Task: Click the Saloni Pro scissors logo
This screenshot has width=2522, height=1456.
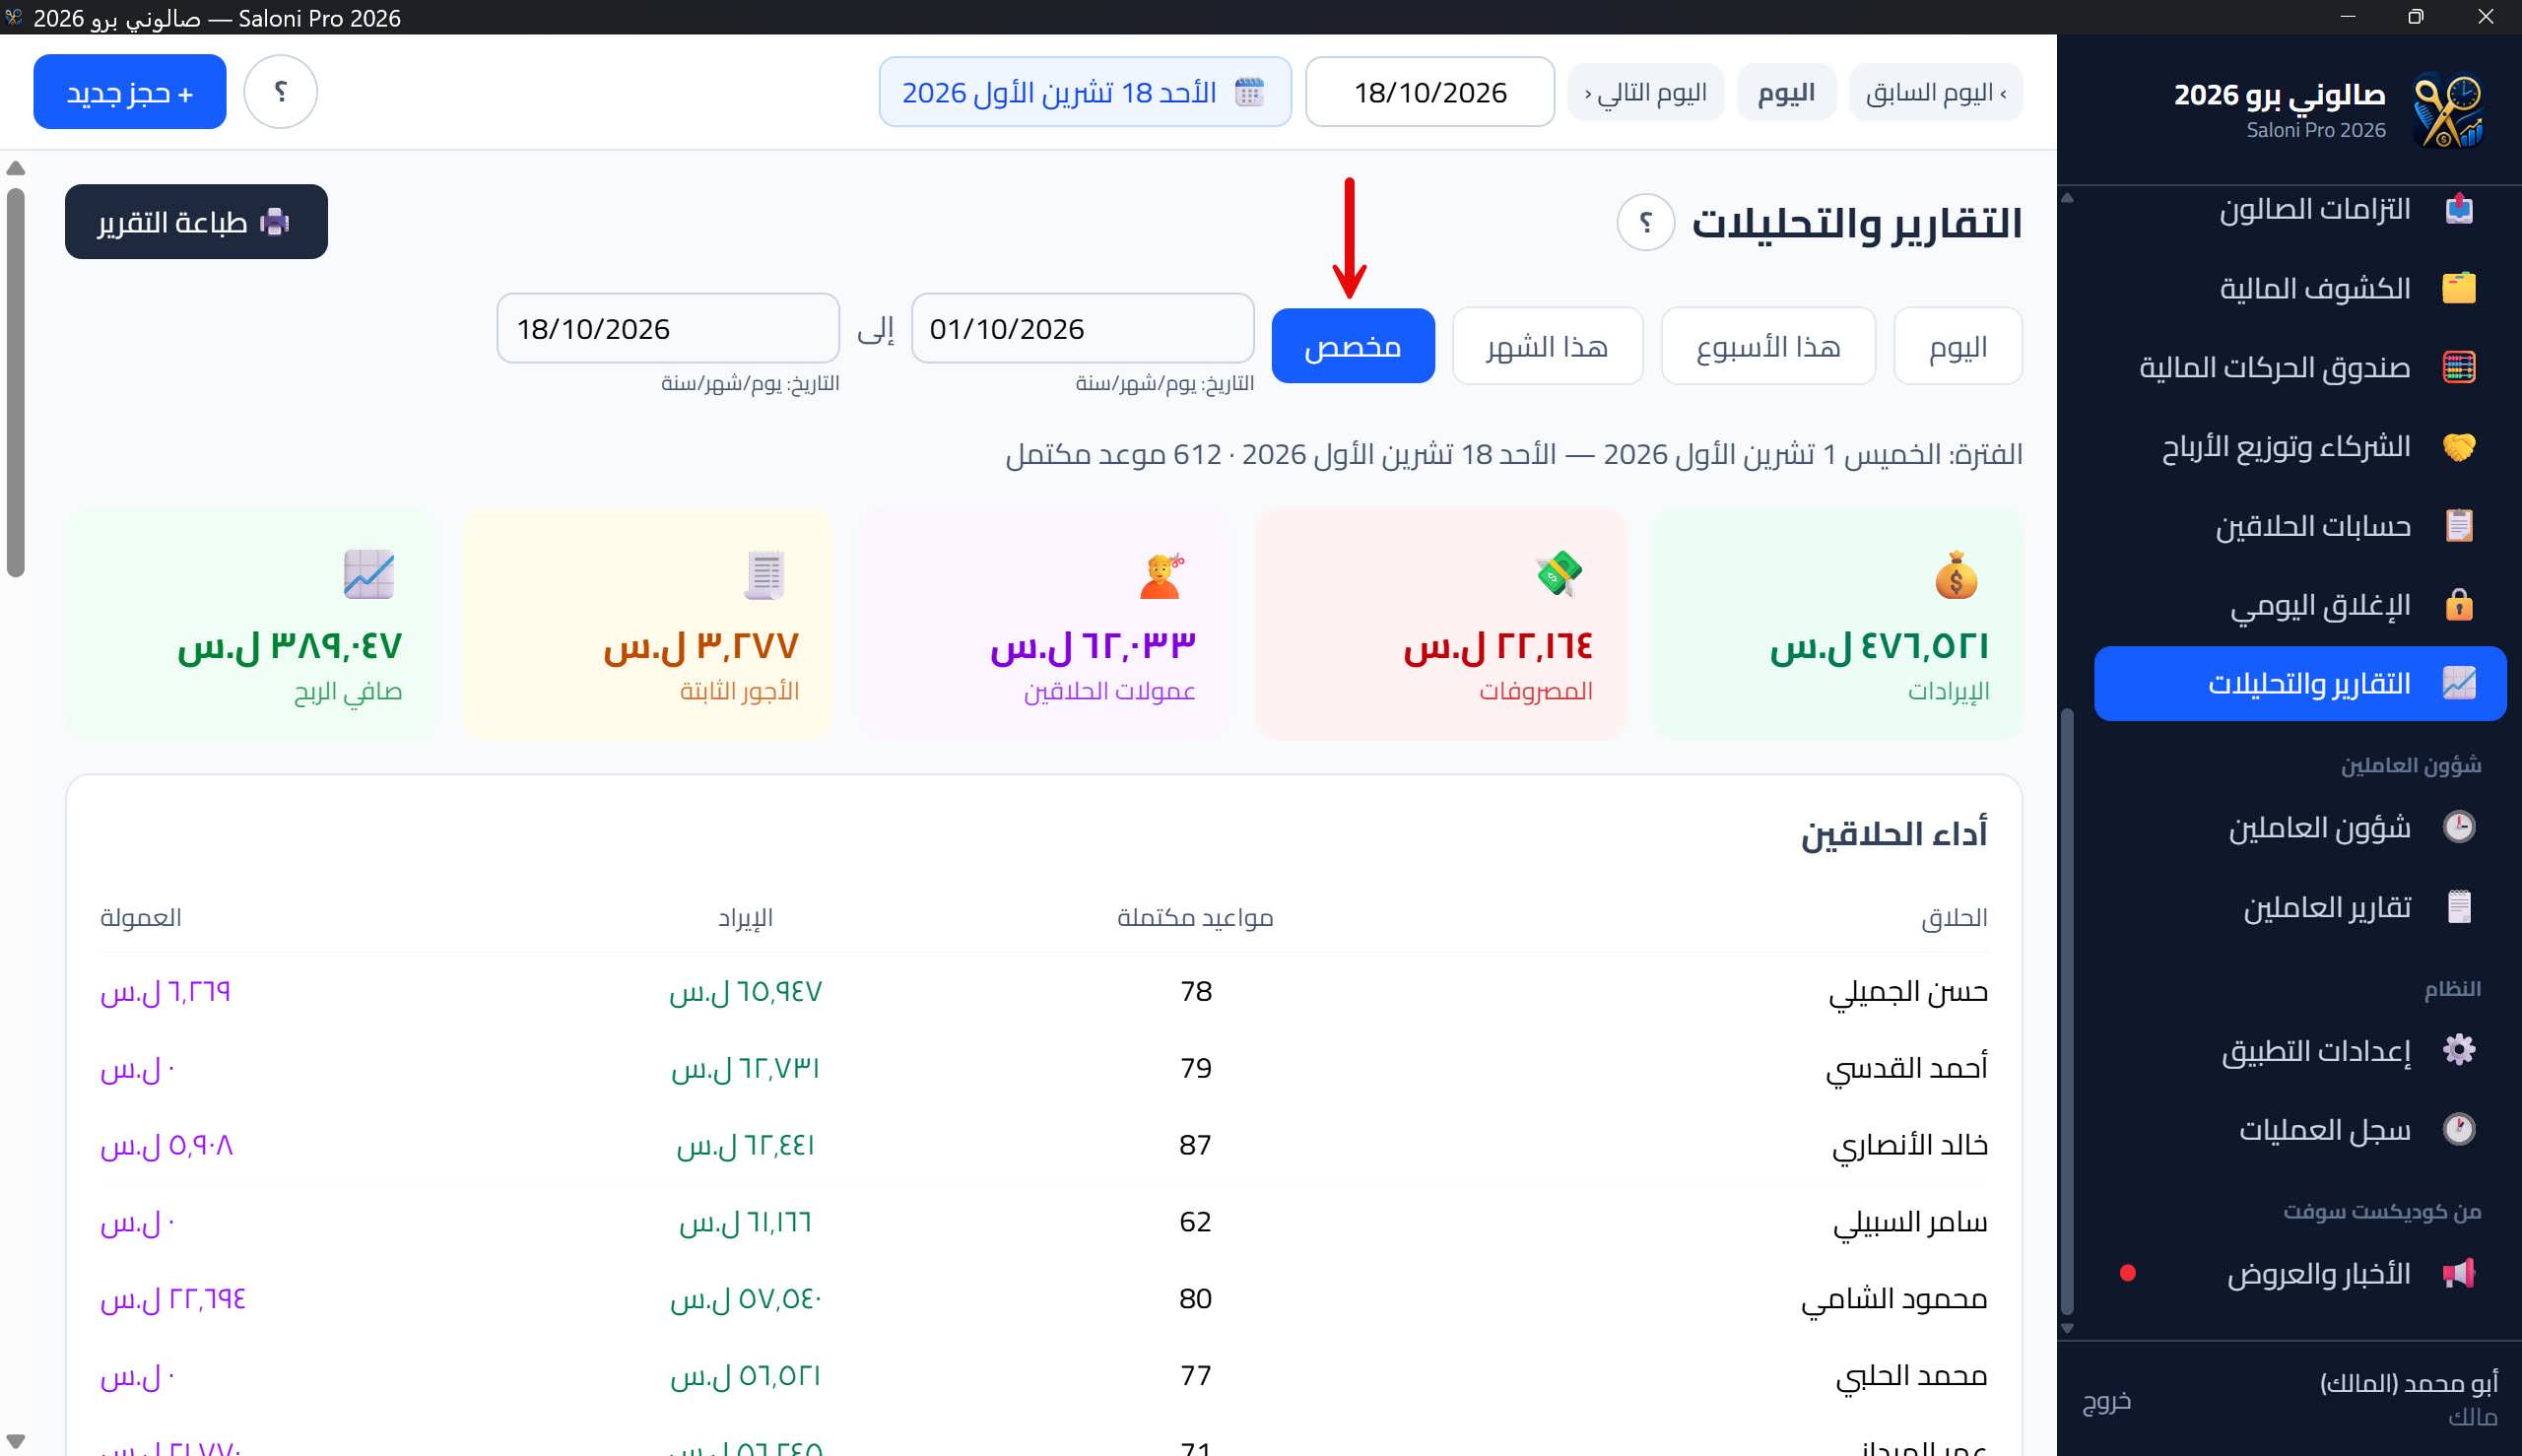Action: (x=2447, y=110)
